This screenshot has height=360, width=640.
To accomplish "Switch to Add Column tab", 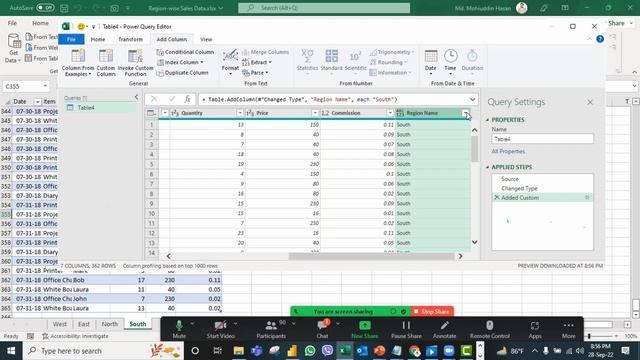I will tap(171, 39).
